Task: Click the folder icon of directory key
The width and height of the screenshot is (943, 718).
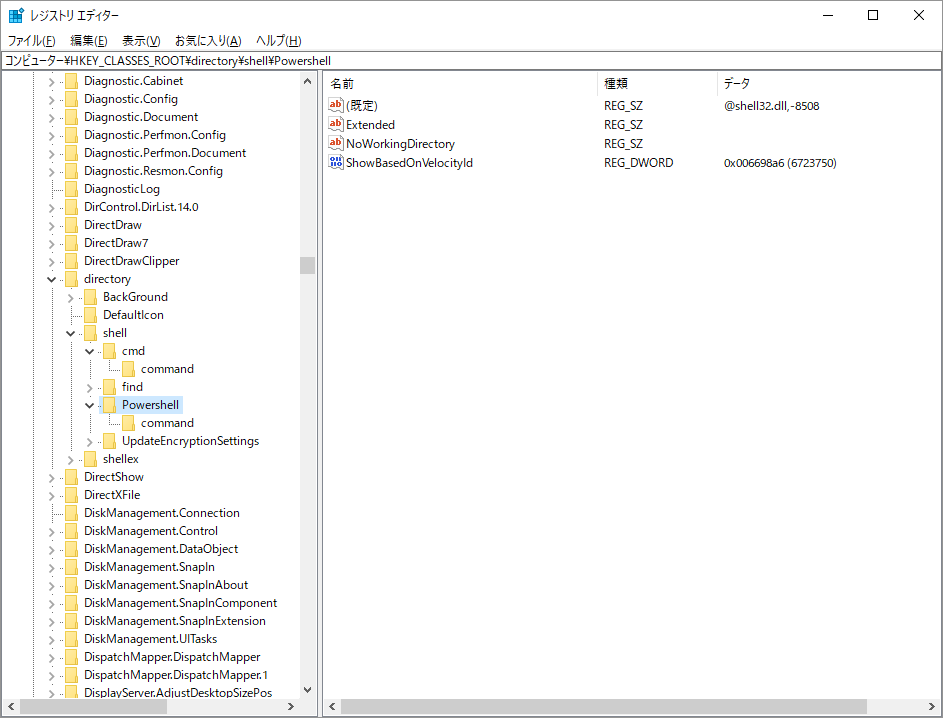Action: click(72, 279)
